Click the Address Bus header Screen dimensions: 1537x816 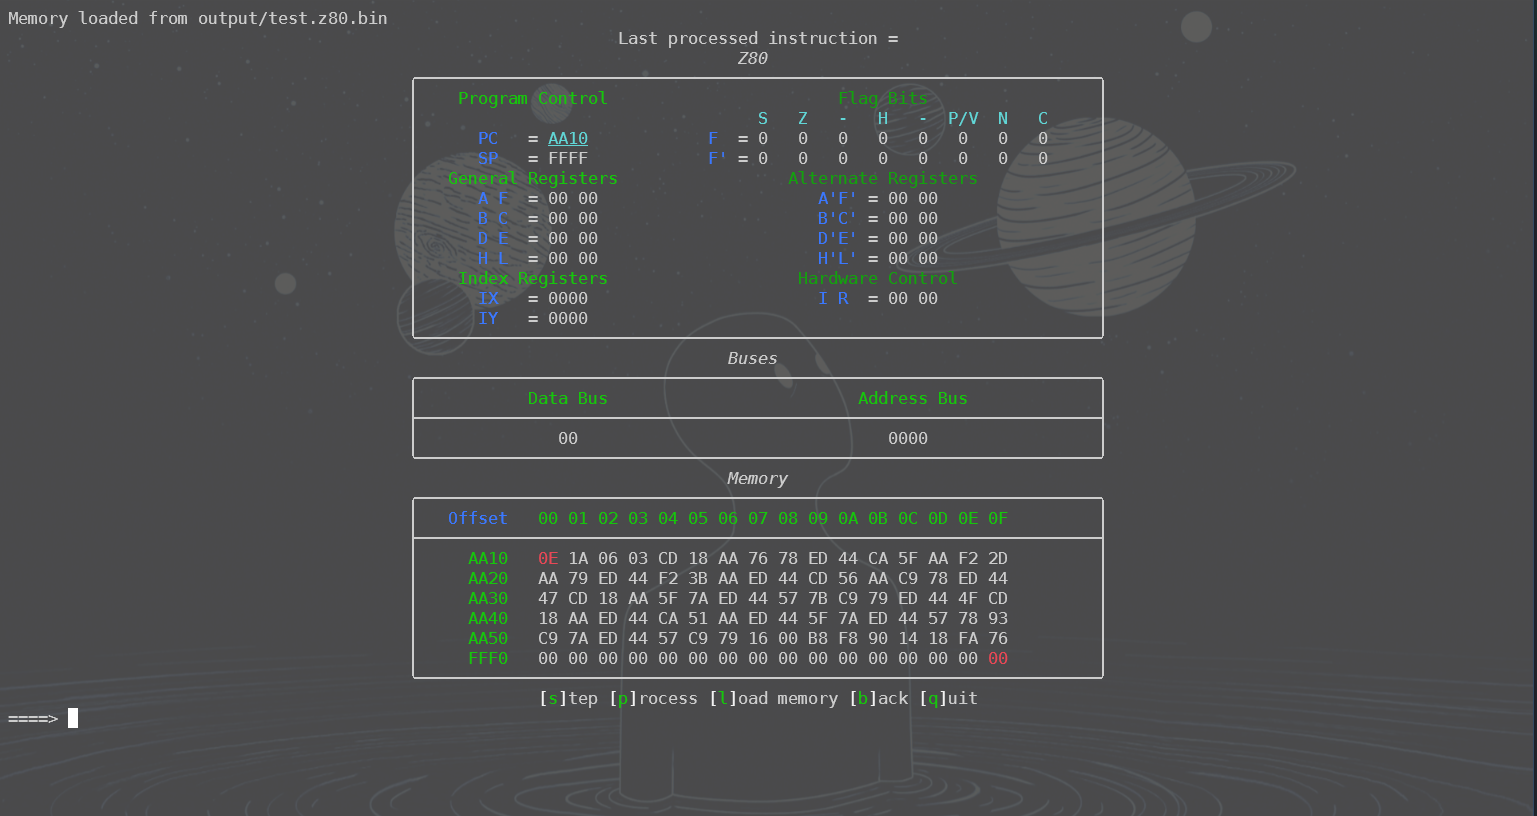pos(913,398)
